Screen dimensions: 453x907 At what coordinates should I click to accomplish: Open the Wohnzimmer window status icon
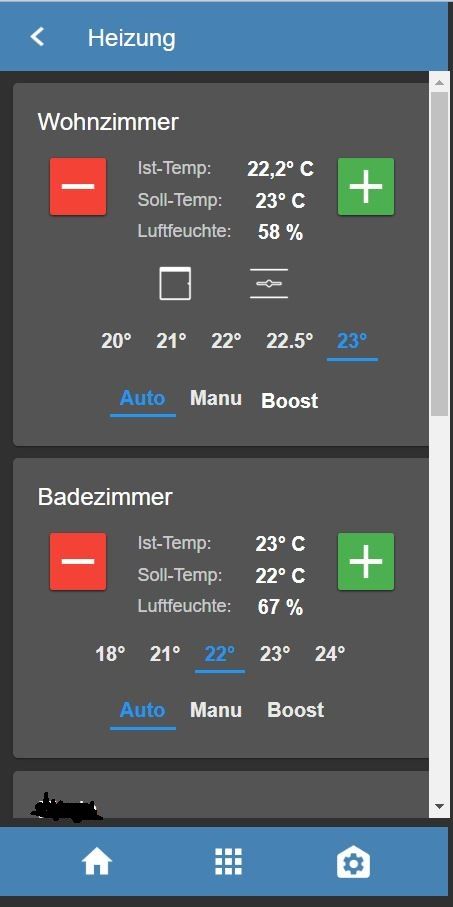pos(175,283)
